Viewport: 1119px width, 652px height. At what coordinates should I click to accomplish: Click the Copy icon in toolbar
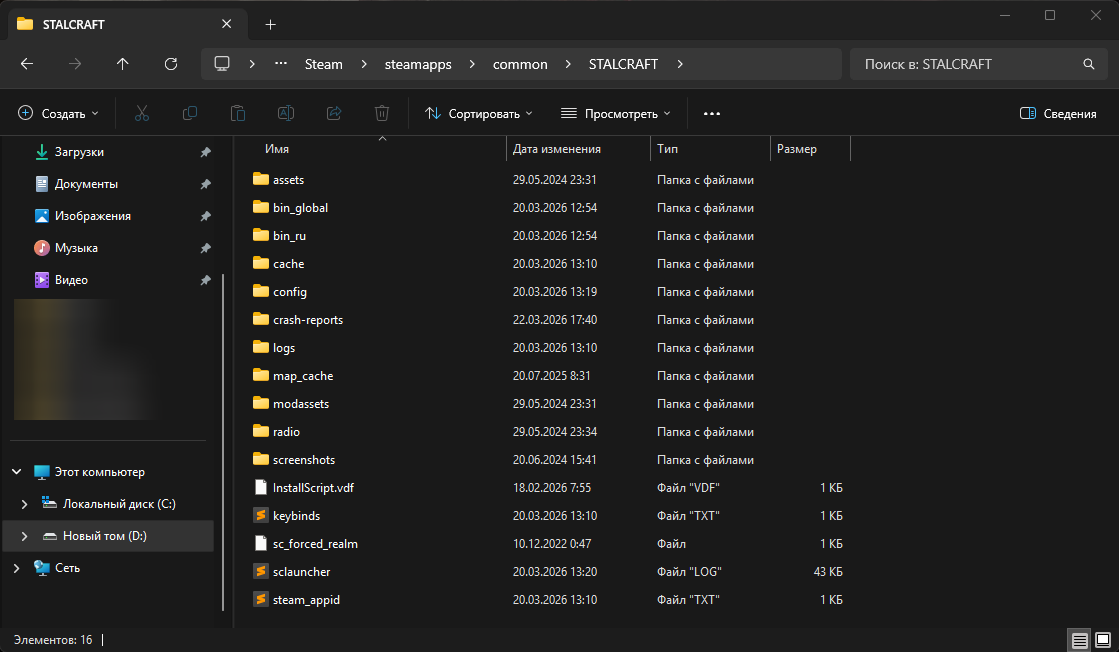click(x=189, y=114)
